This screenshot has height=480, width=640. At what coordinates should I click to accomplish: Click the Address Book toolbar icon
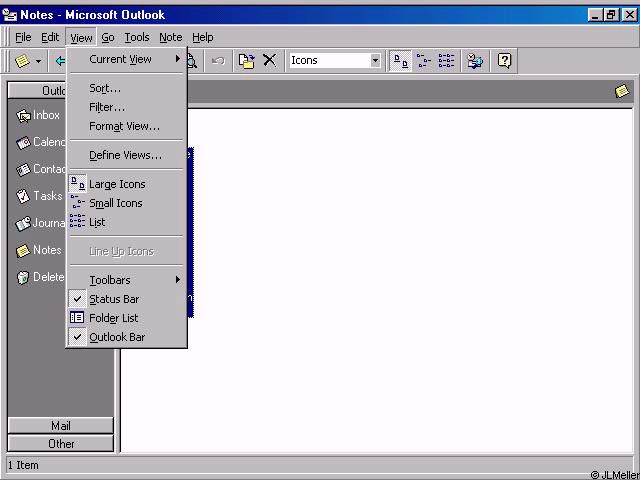click(475, 61)
